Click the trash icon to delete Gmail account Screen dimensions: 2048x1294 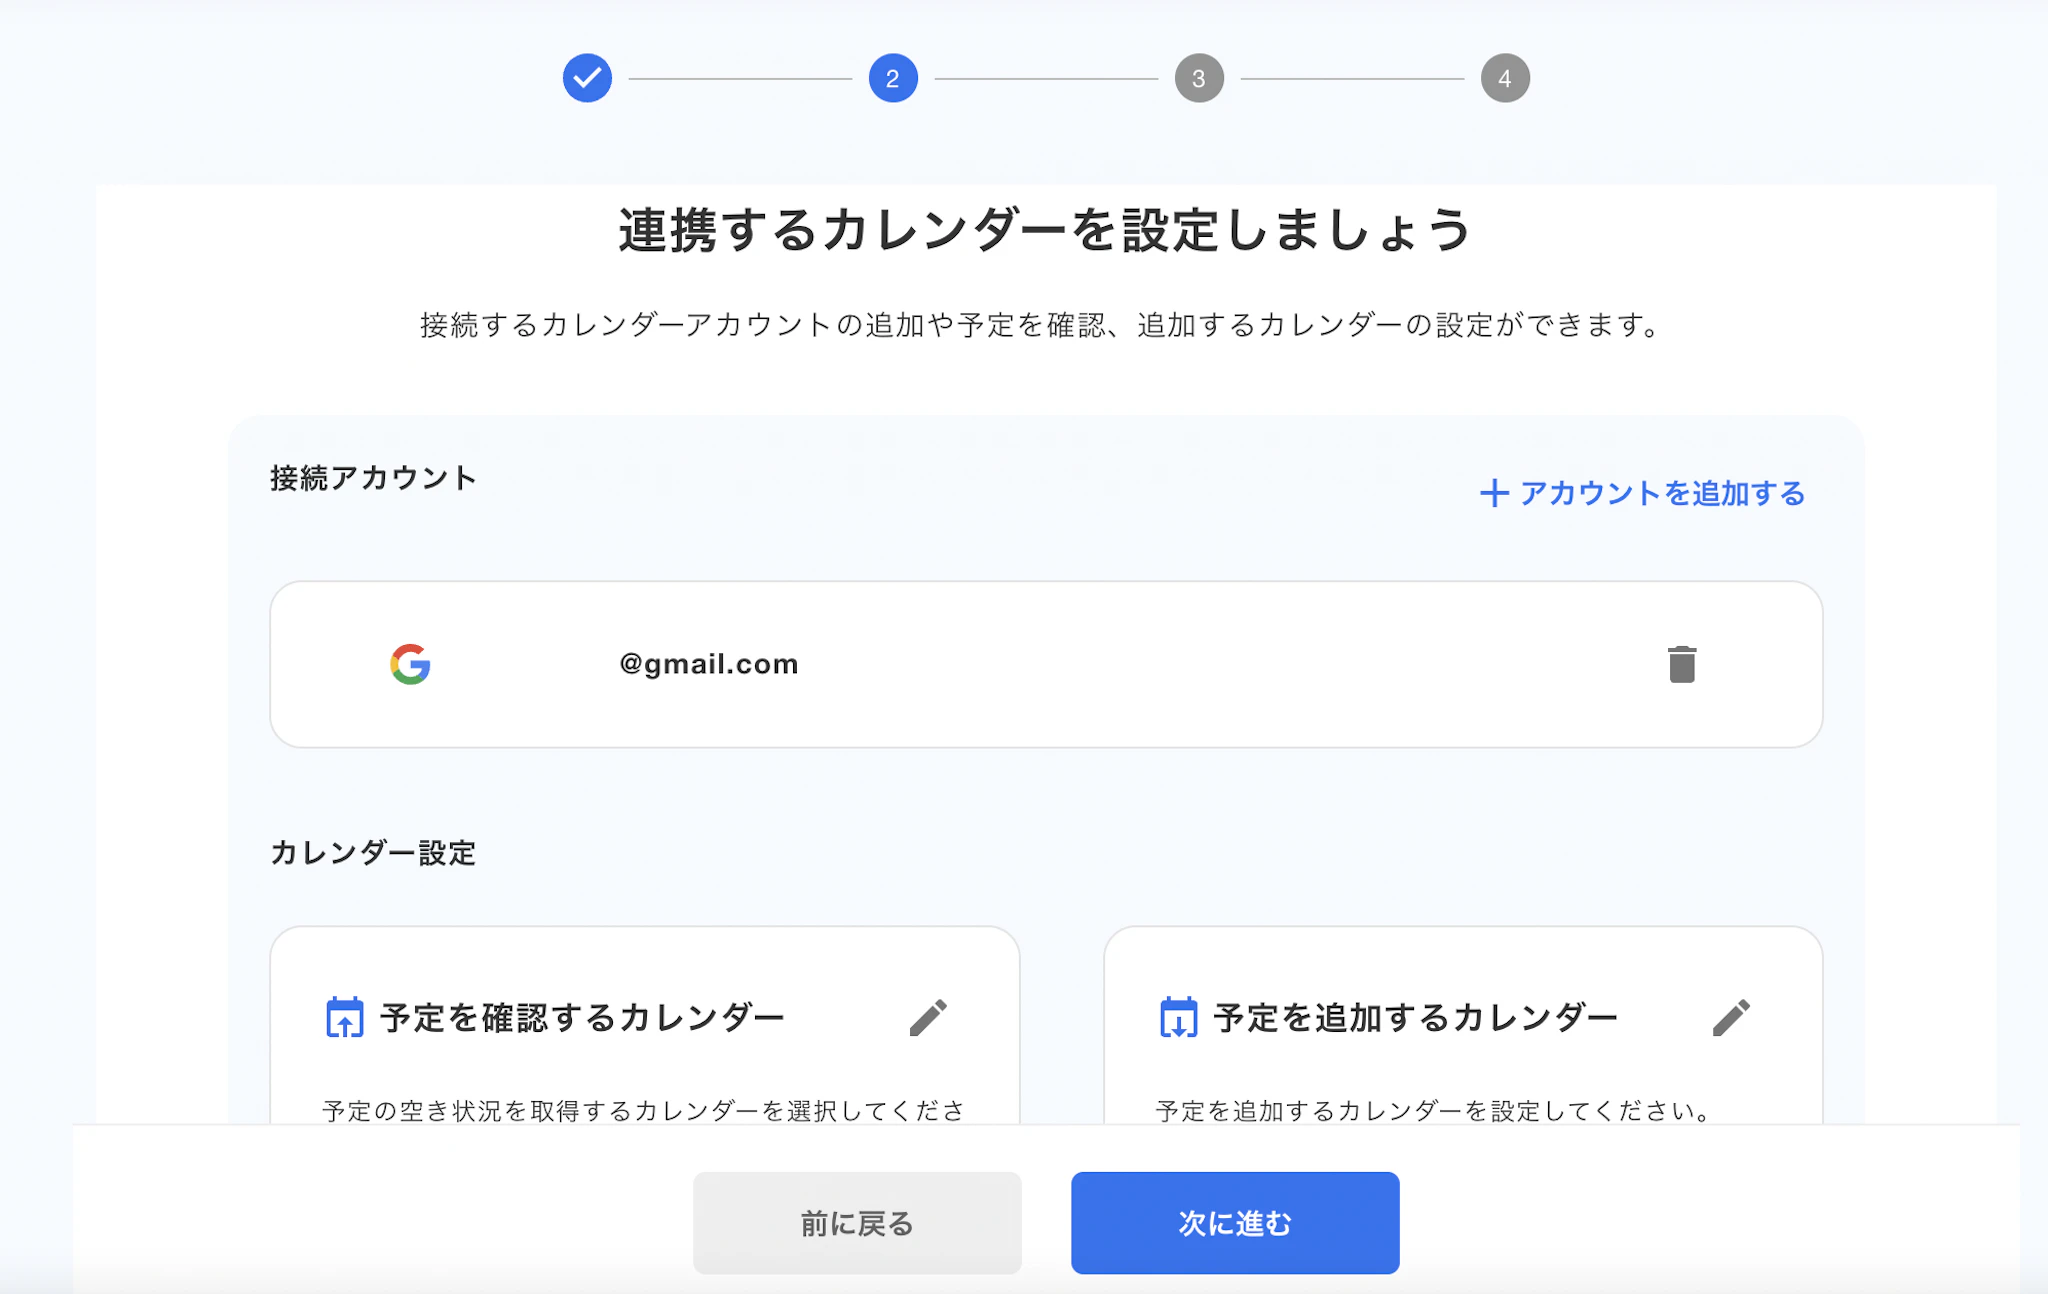pyautogui.click(x=1682, y=664)
